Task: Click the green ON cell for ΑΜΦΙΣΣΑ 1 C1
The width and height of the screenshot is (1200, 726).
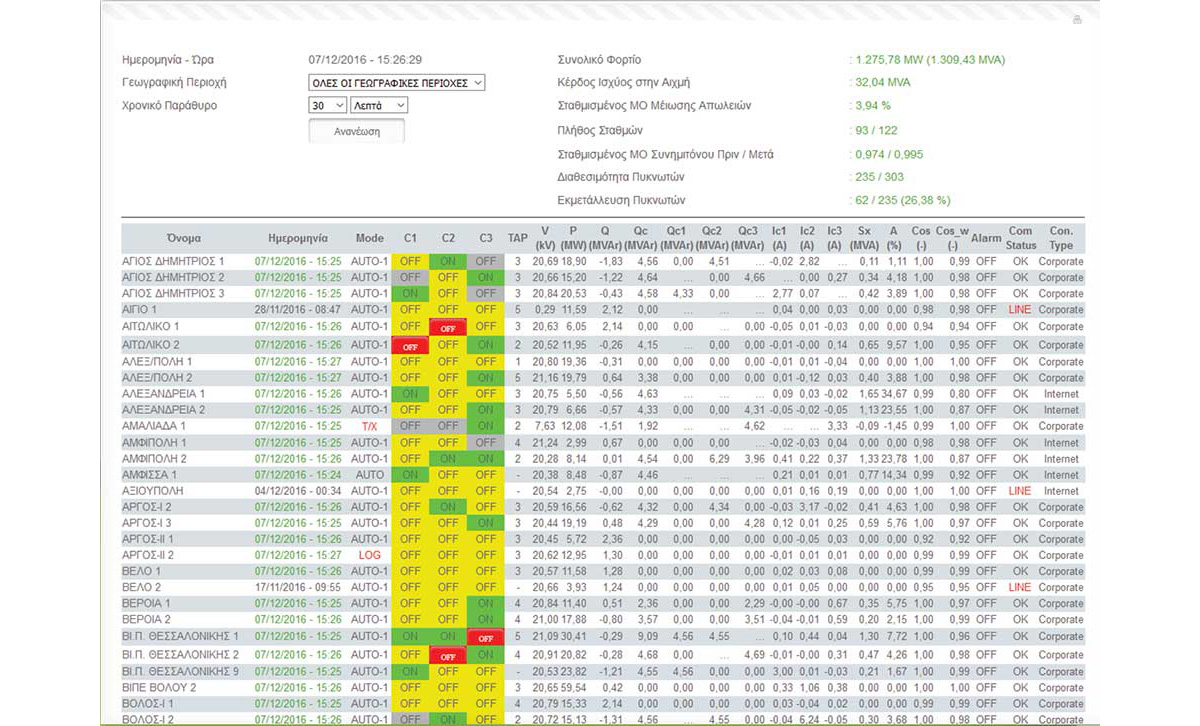Action: coord(409,474)
